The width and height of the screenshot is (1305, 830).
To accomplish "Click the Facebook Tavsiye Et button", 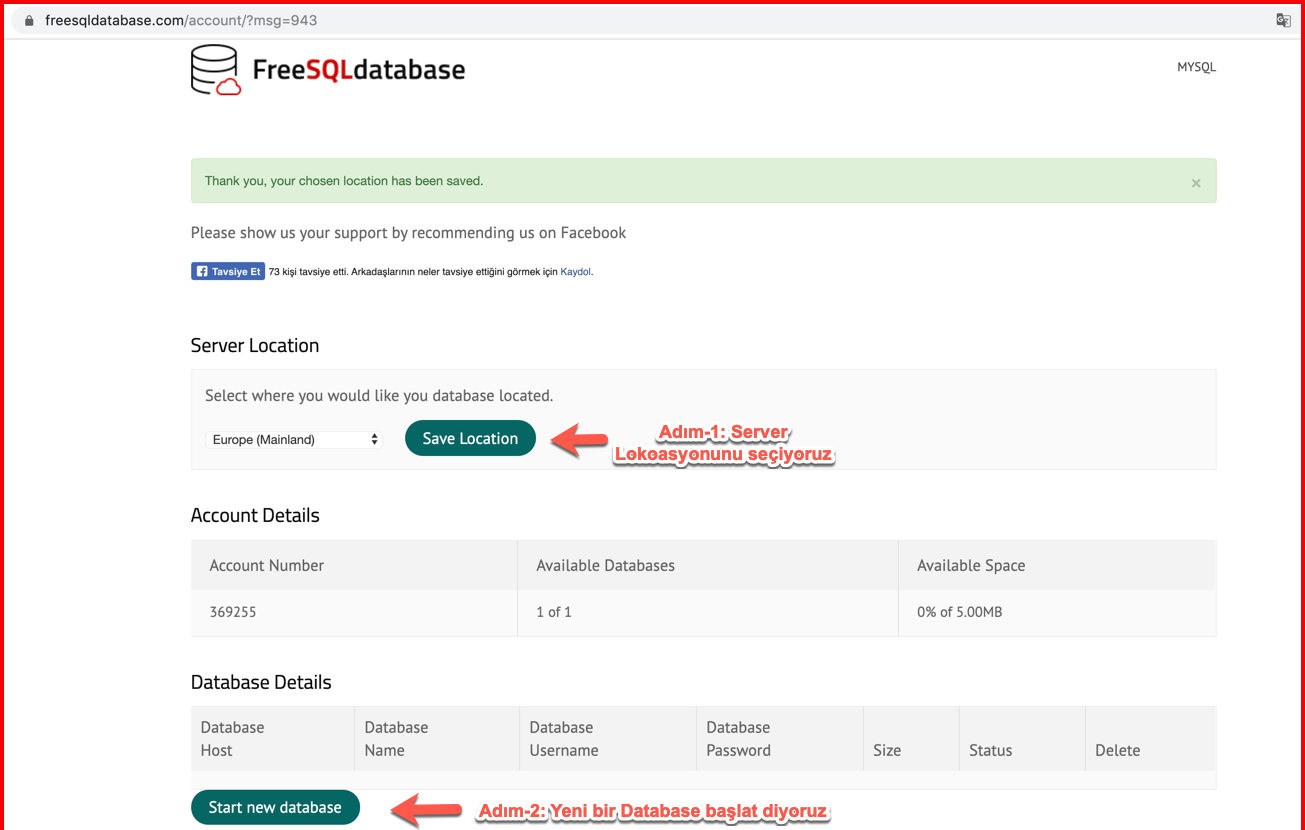I will 228,271.
